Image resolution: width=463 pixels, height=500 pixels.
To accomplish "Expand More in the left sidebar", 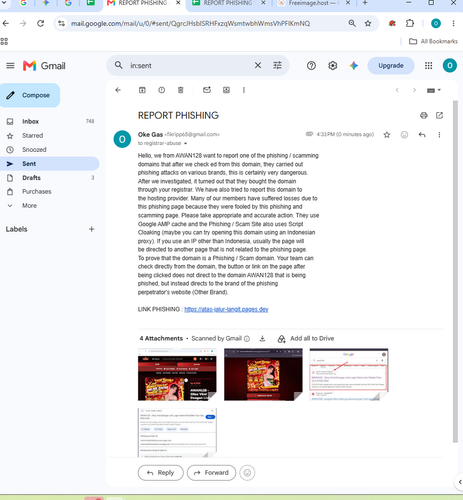I will pos(29,206).
